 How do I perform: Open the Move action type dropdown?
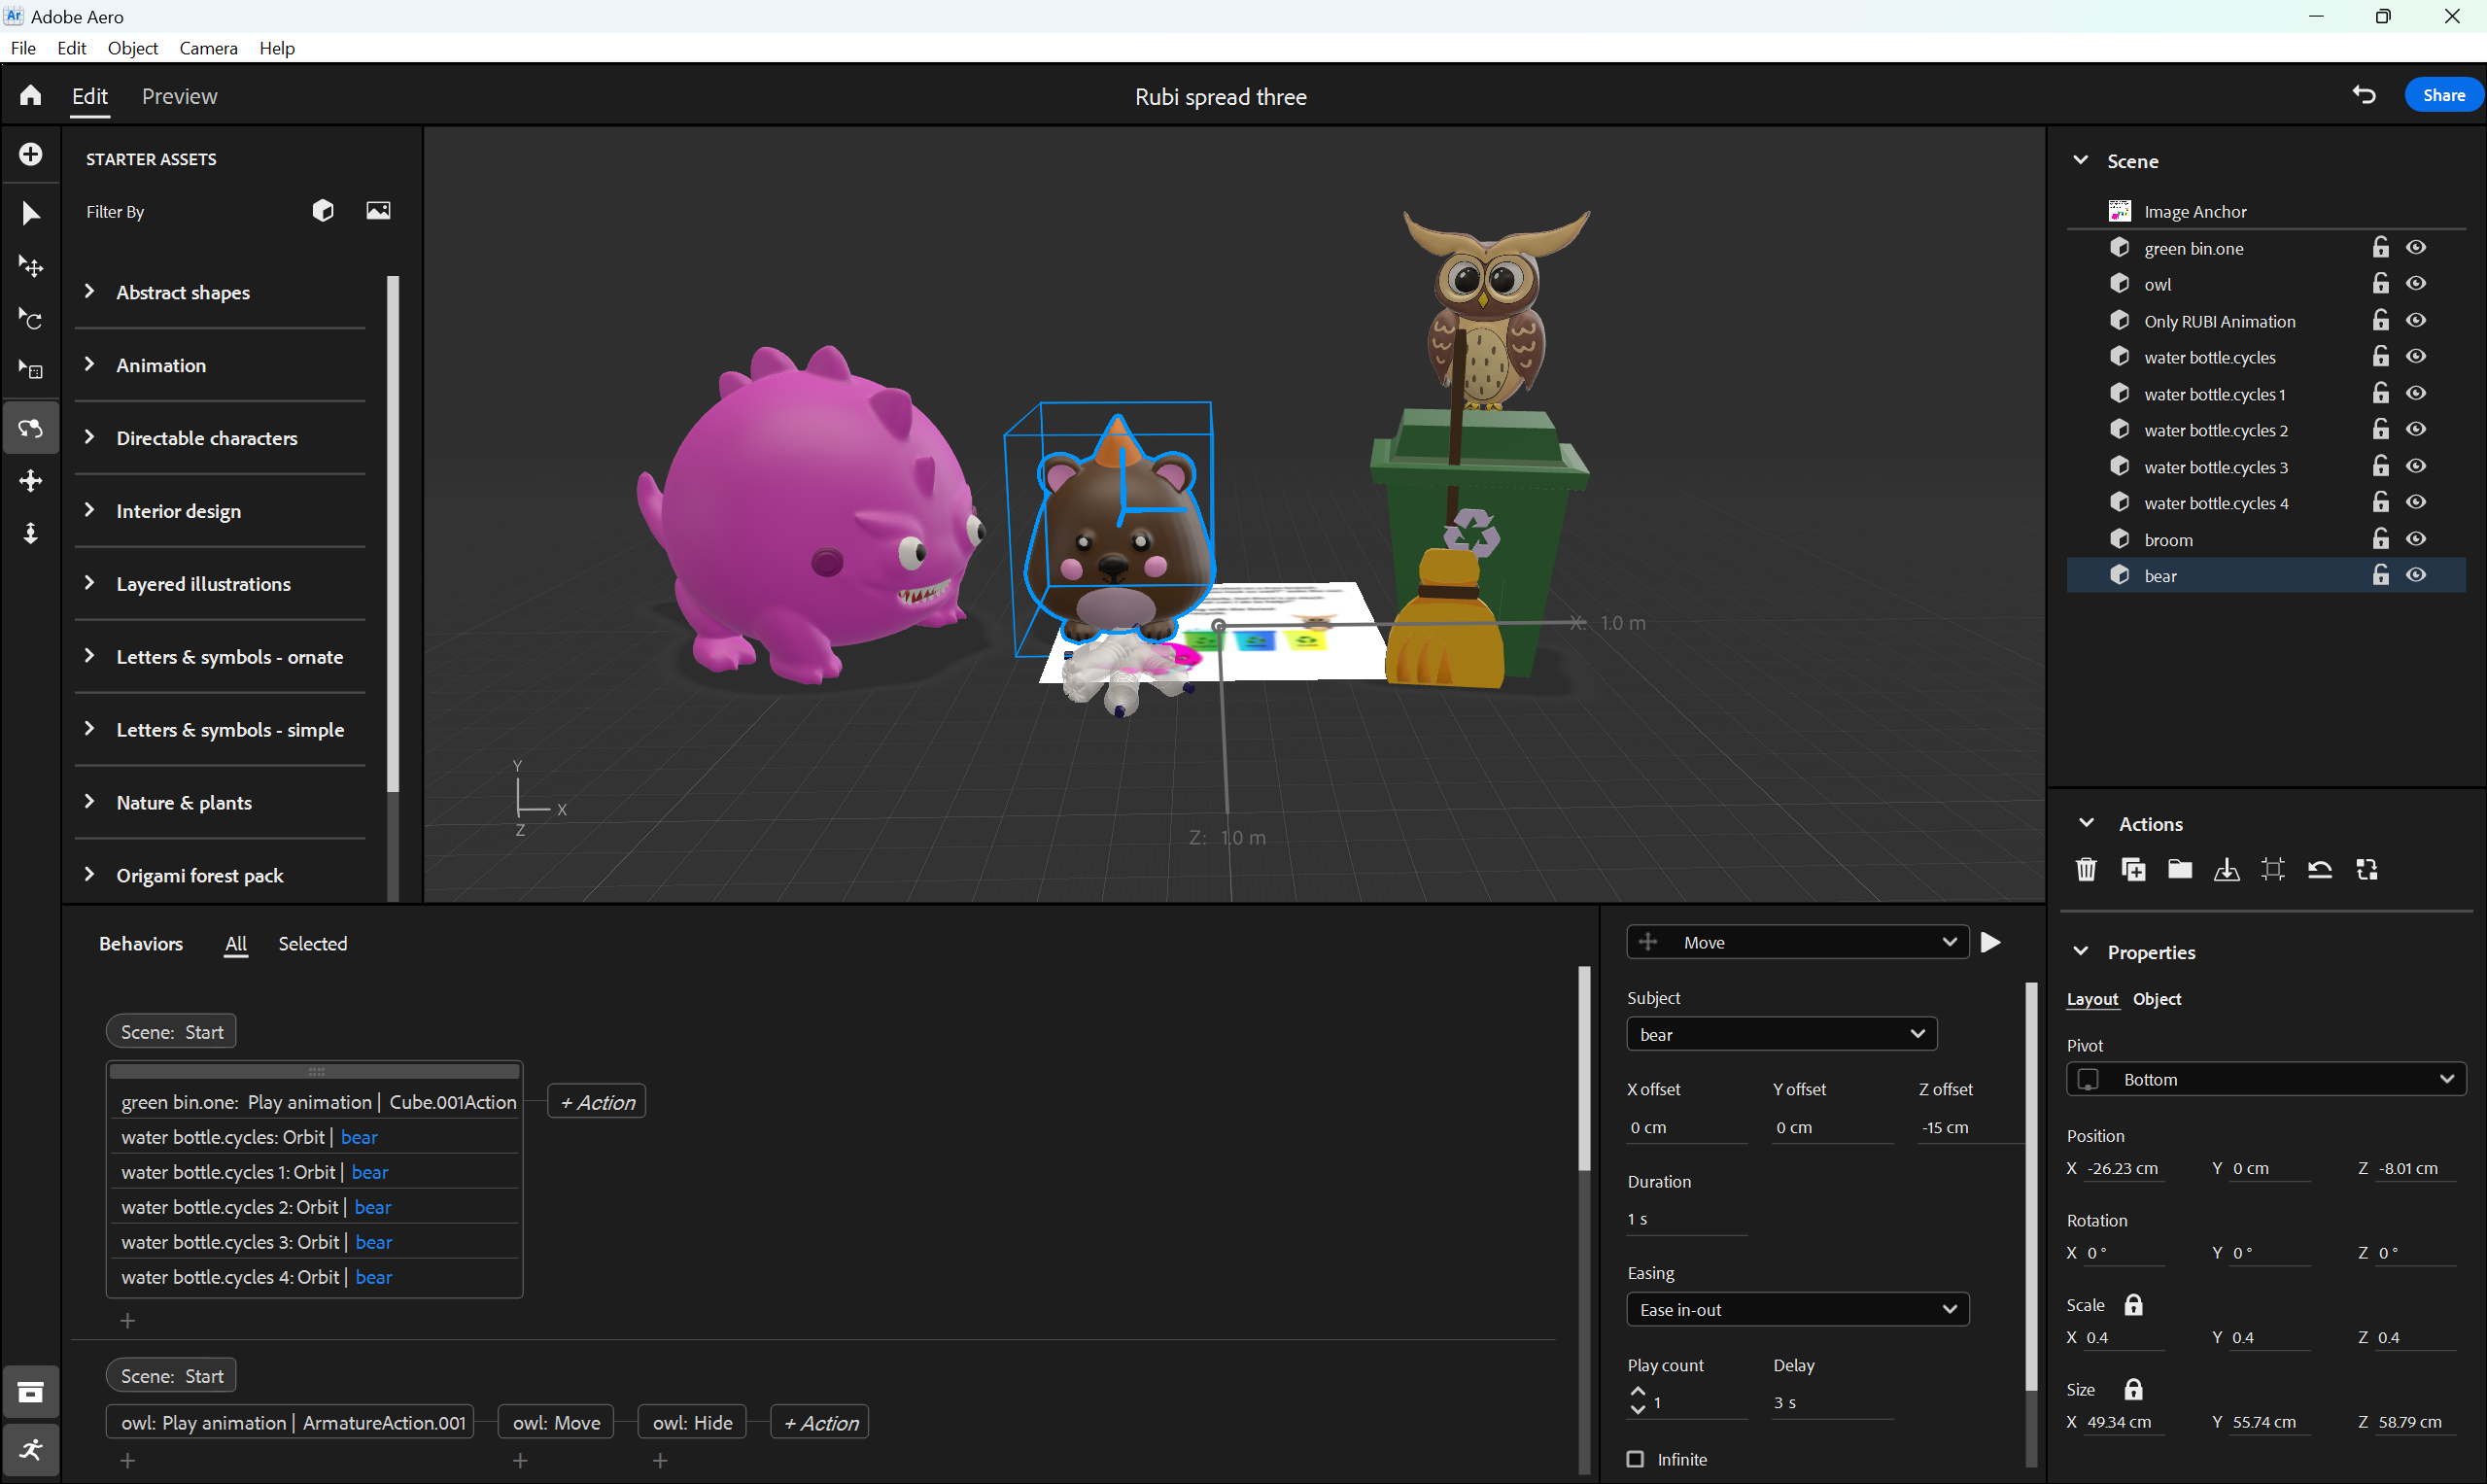click(1797, 942)
